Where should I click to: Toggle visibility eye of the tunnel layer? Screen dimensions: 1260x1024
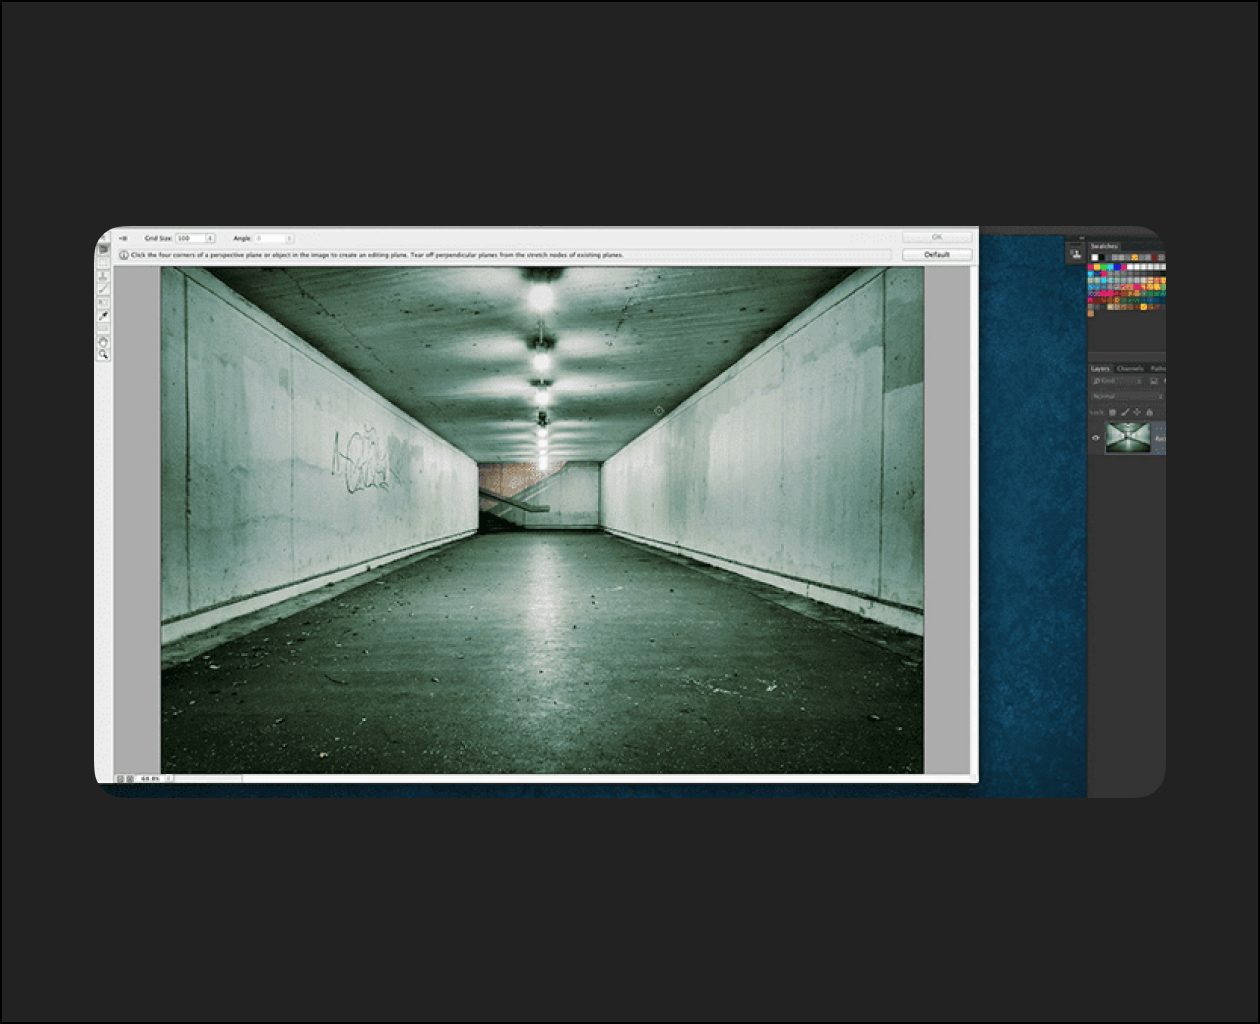click(1096, 438)
